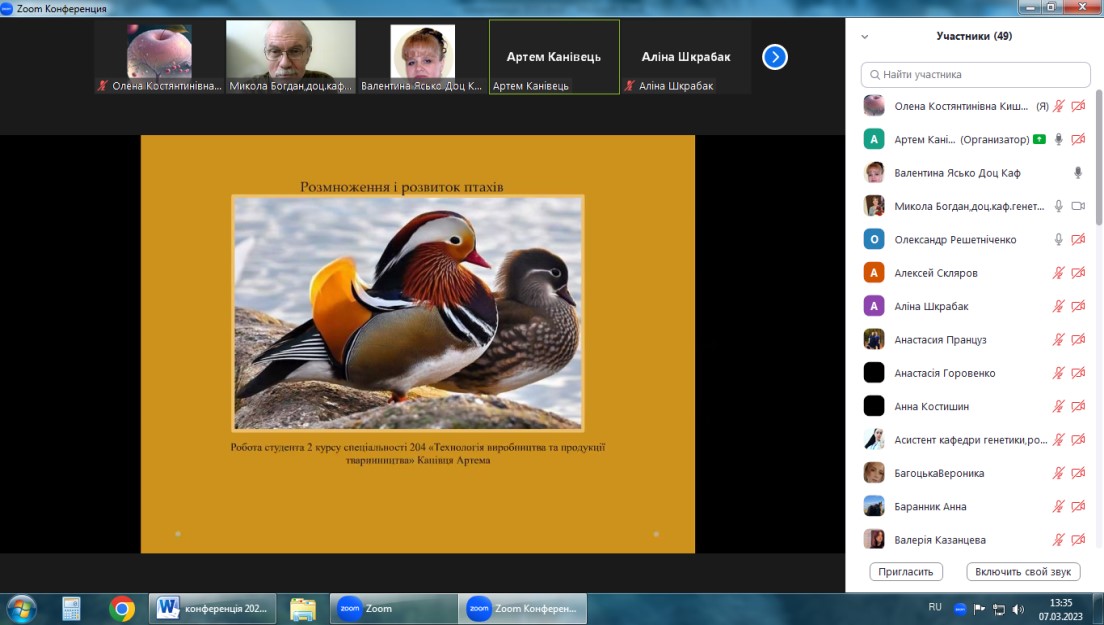
Task: Click muted microphone icon for Алексей Скляров
Action: [1058, 273]
